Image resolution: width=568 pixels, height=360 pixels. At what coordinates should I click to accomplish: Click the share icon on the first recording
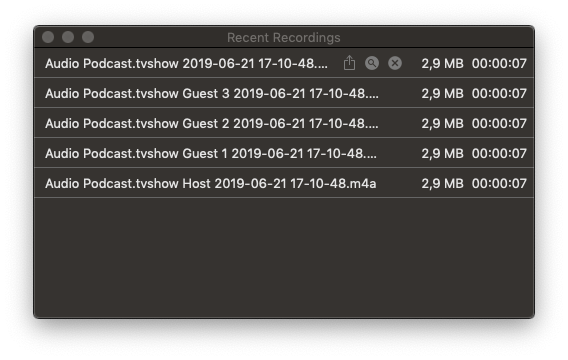point(349,63)
